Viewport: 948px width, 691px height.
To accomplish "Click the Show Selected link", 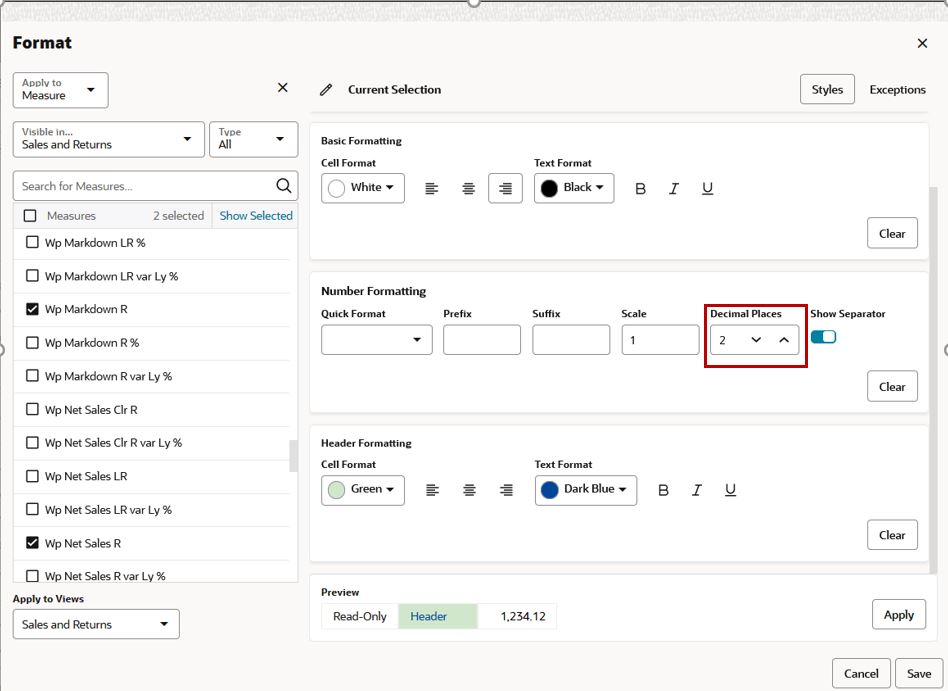I will pos(256,216).
